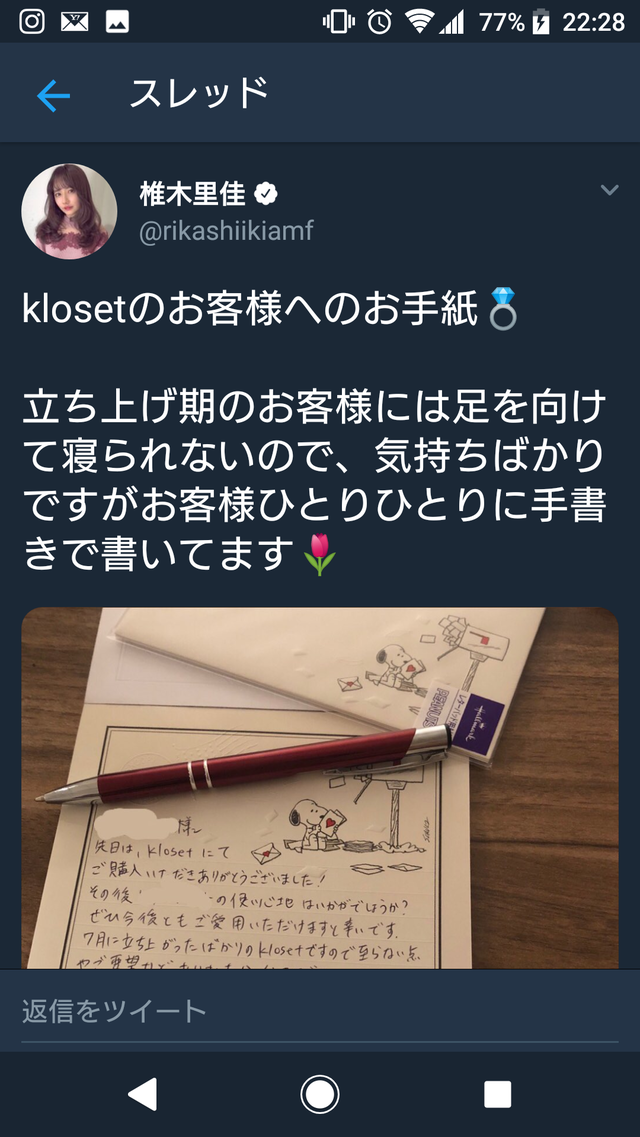This screenshot has height=1137, width=640.
Task: Open the 椎木里佳 display name profile
Action: point(193,194)
